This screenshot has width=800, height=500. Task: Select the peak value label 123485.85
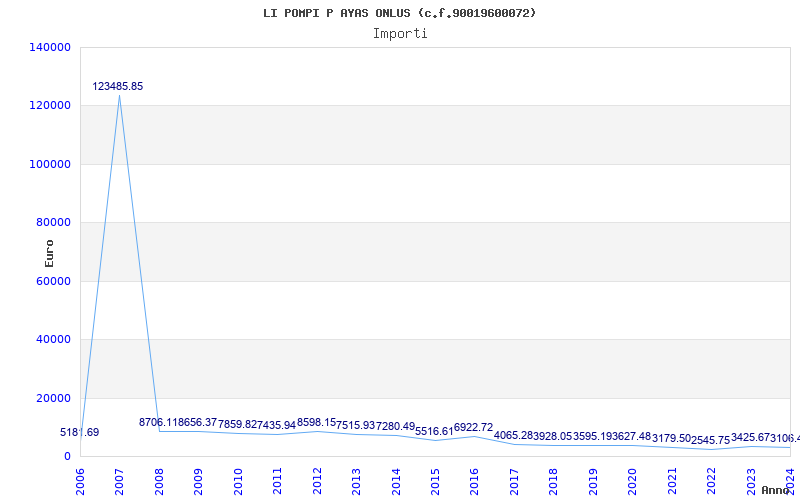pos(118,86)
